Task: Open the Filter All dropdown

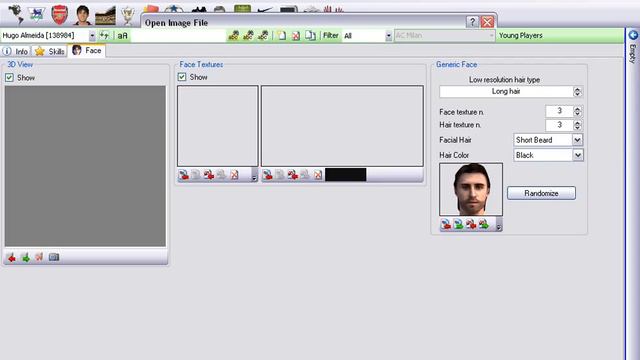Action: [388, 36]
